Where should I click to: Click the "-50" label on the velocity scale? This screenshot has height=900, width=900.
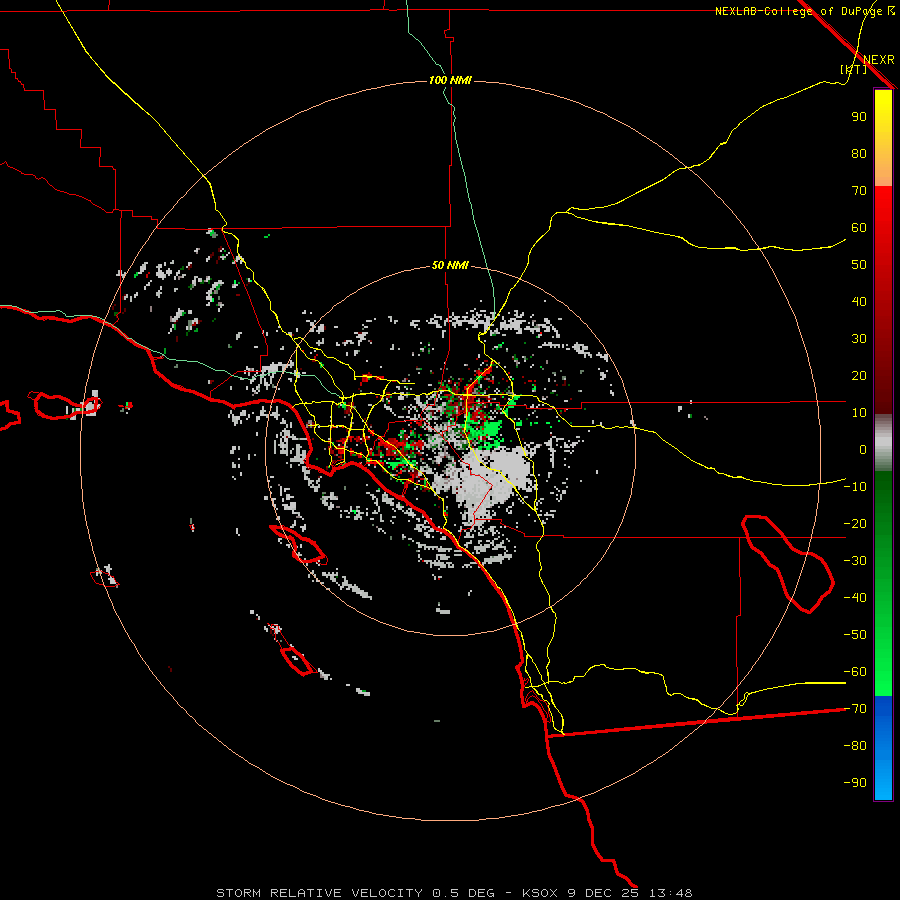pyautogui.click(x=855, y=635)
